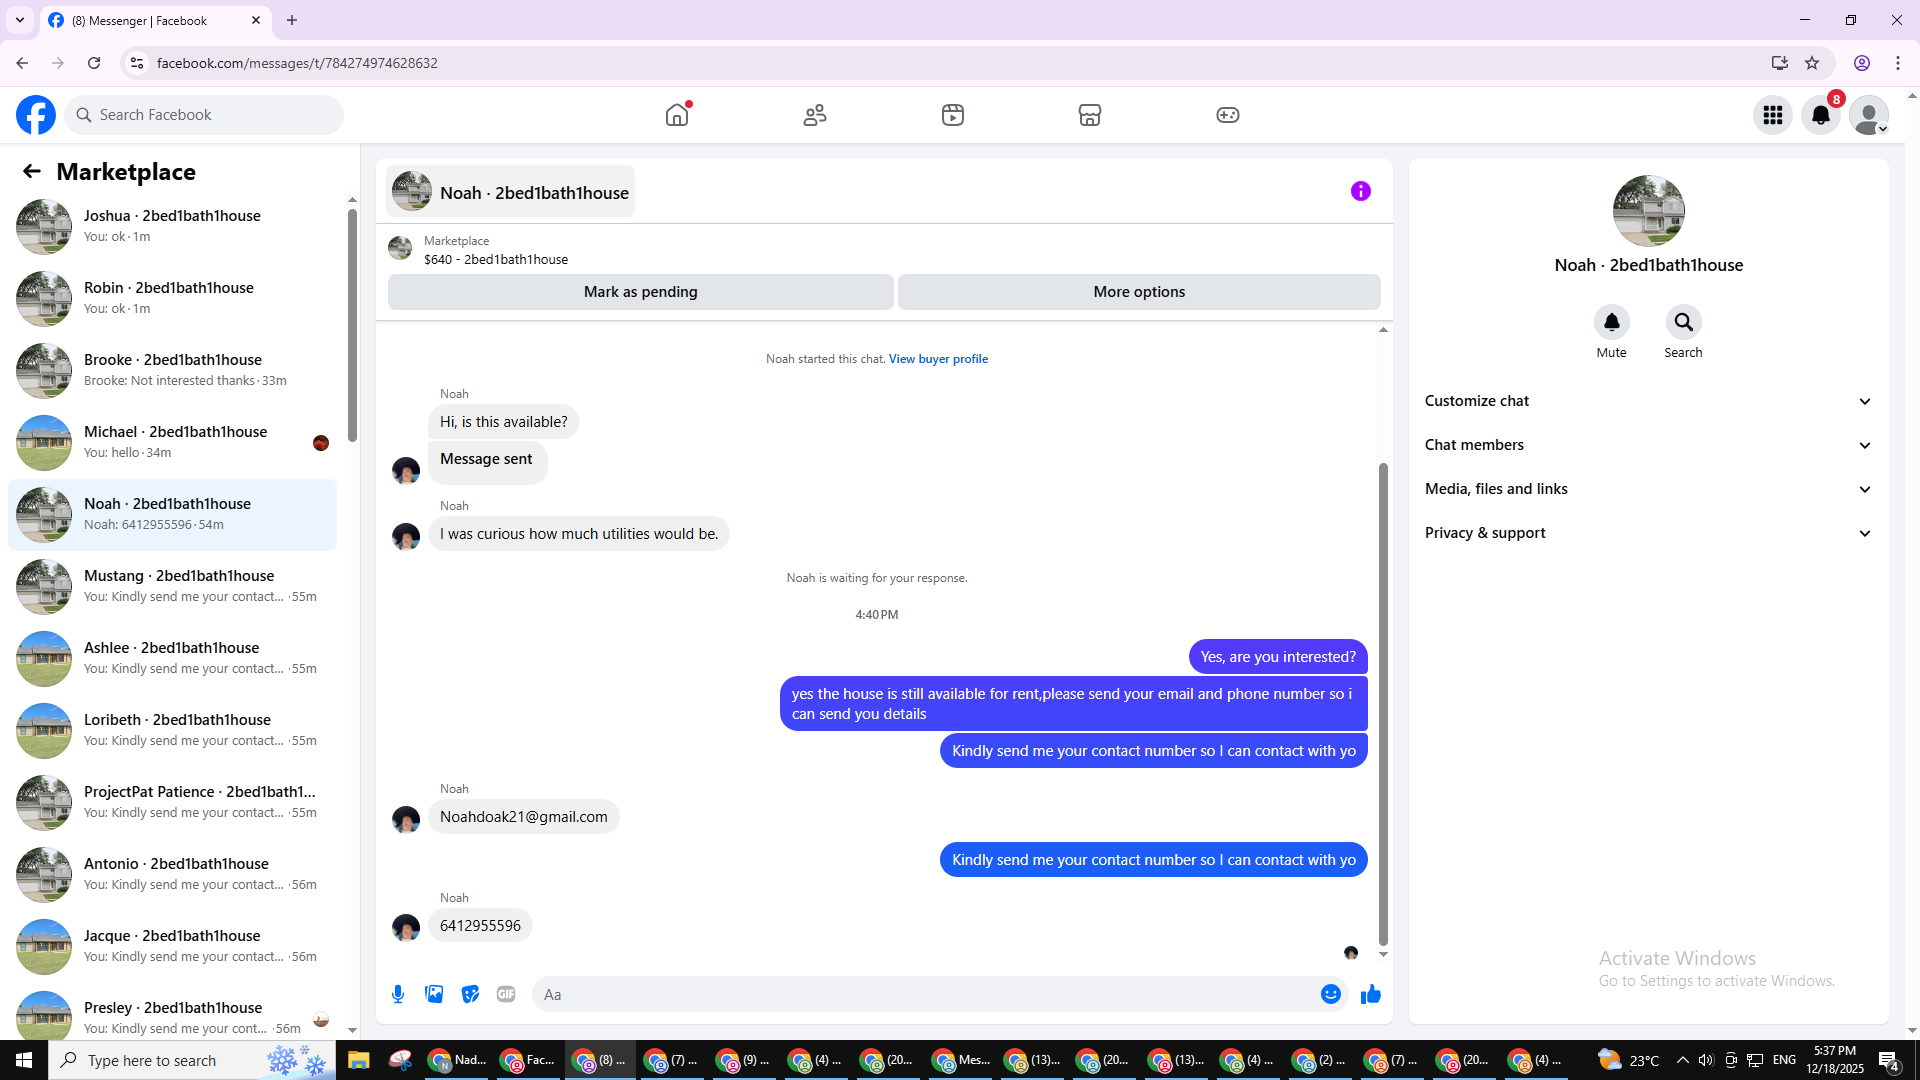1920x1080 pixels.
Task: Open the Notifications bell with 8 badge
Action: [x=1821, y=115]
